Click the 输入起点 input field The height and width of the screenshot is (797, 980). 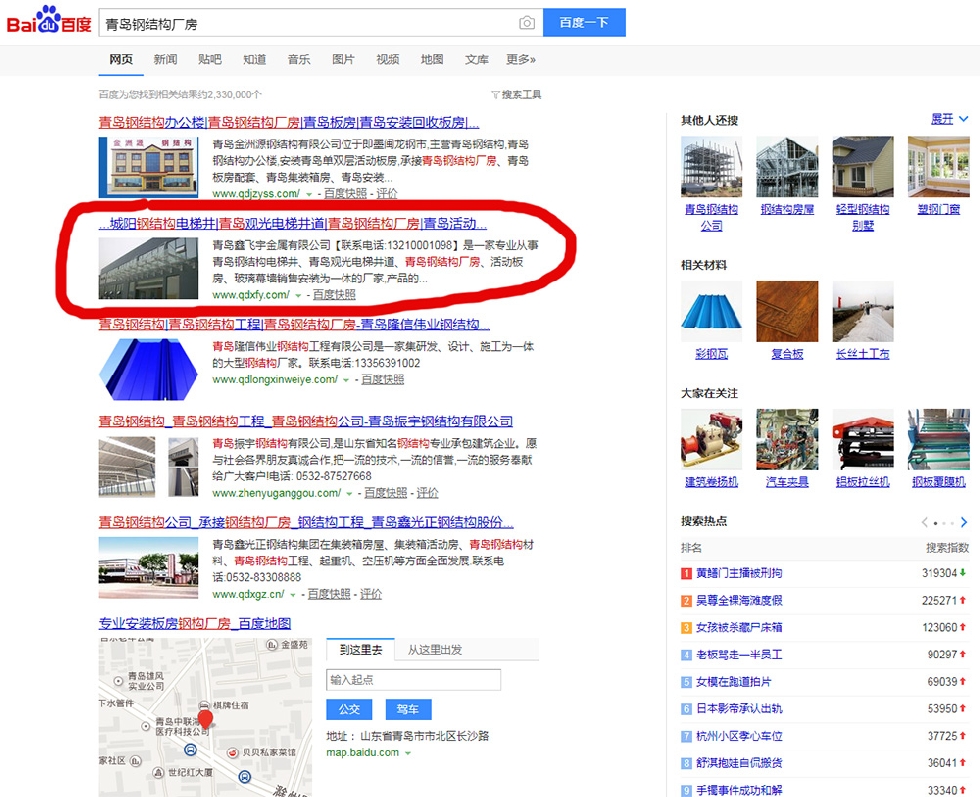point(413,679)
